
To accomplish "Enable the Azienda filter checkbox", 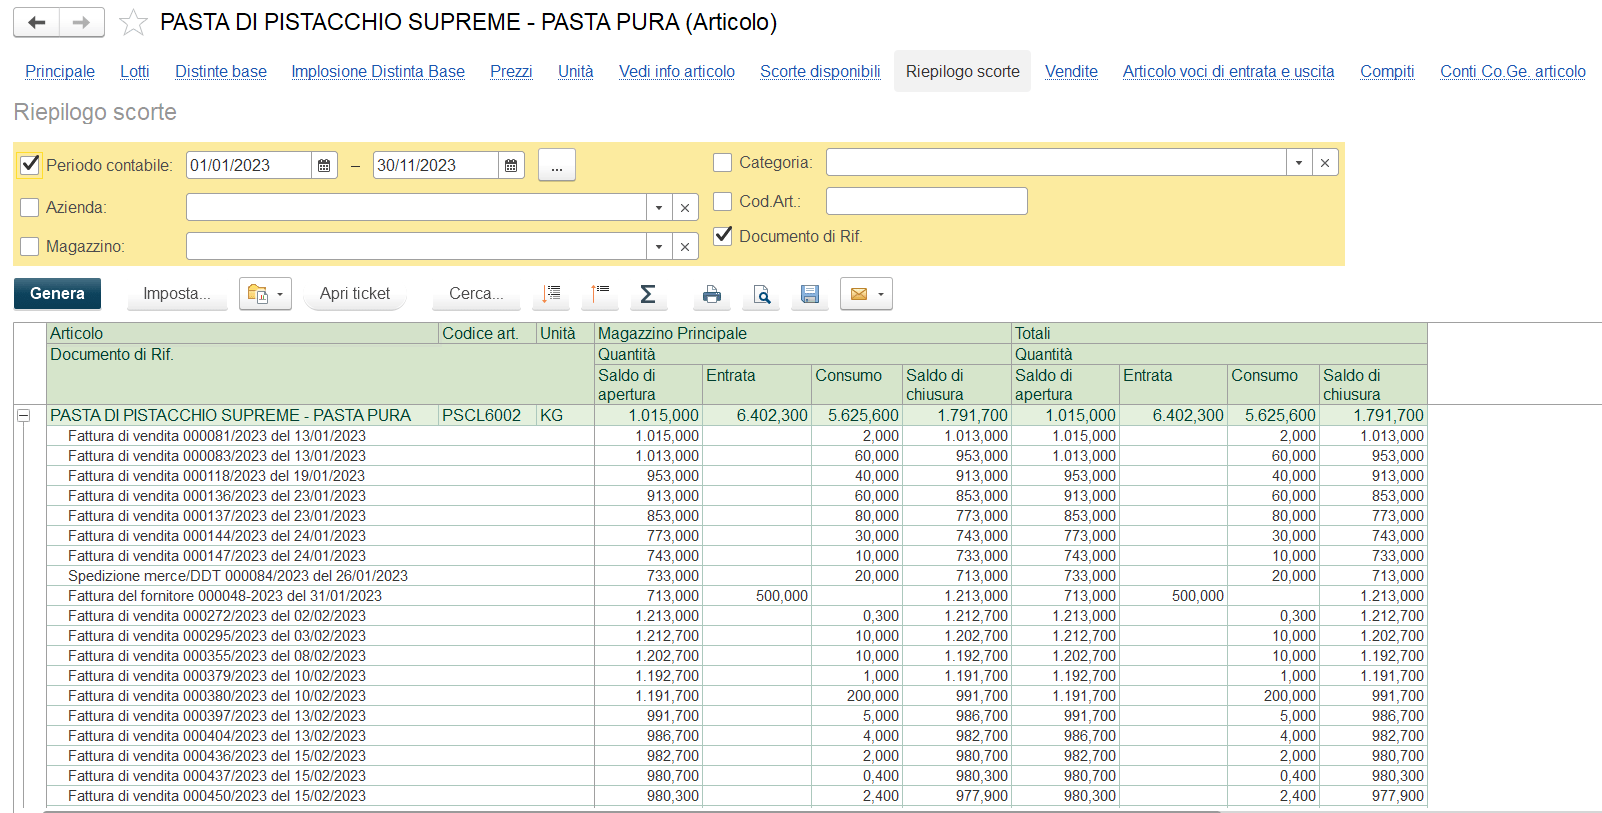I will [30, 207].
